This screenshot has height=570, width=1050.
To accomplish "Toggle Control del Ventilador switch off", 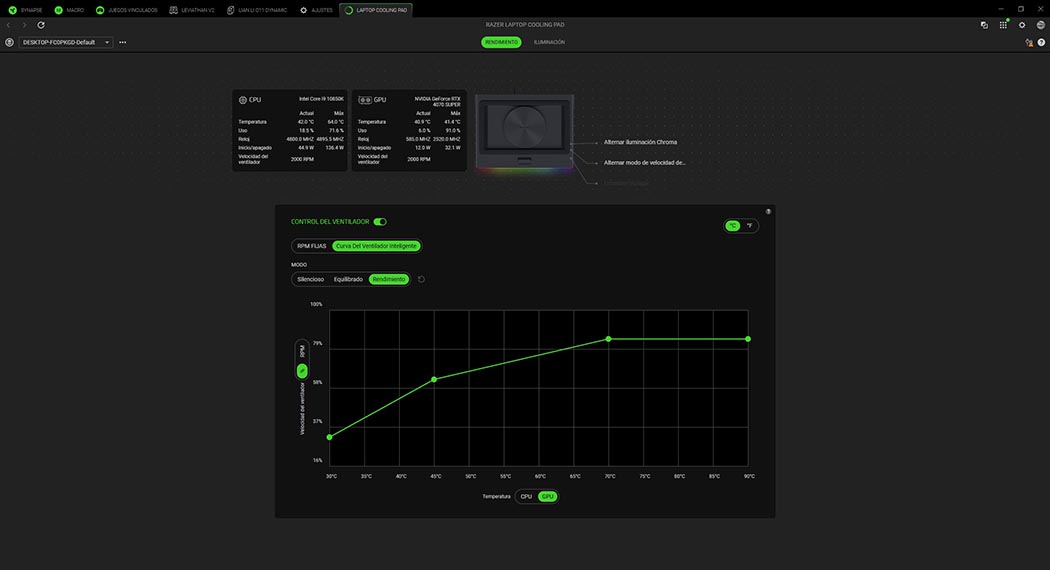I will pyautogui.click(x=380, y=222).
